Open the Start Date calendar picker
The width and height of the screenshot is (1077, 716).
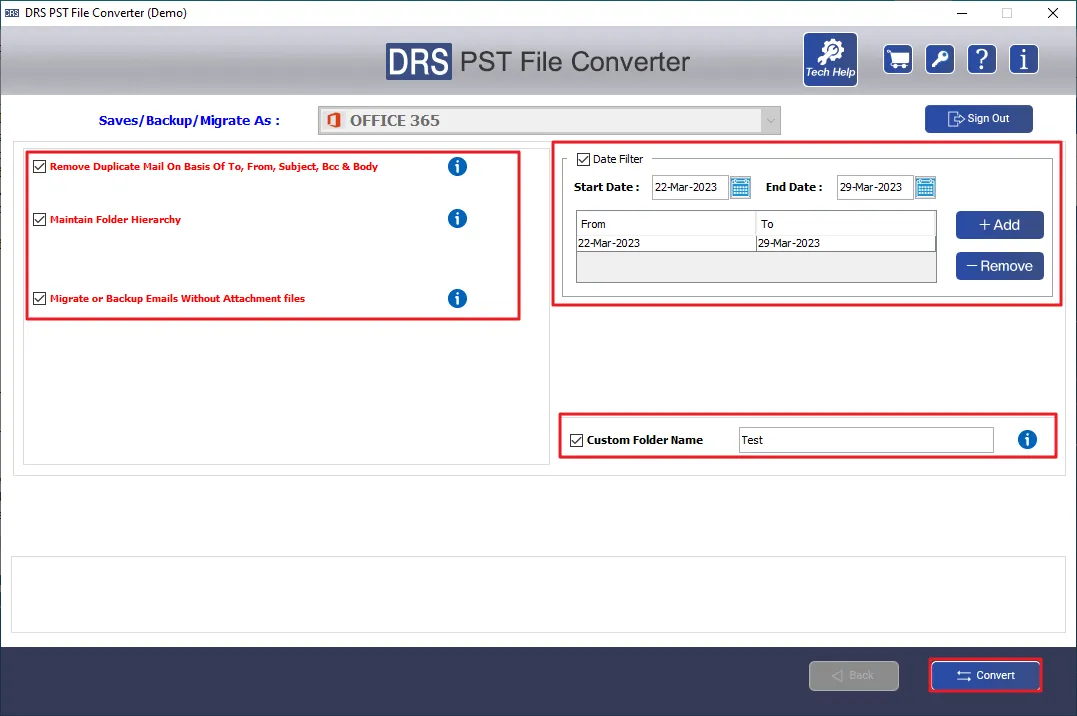click(x=740, y=187)
